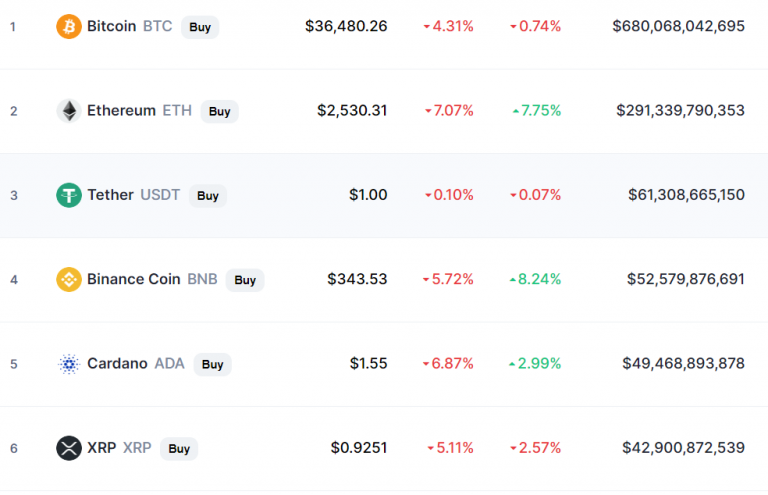This screenshot has width=768, height=495.
Task: Click the green Tether logo icon
Action: coord(69,195)
